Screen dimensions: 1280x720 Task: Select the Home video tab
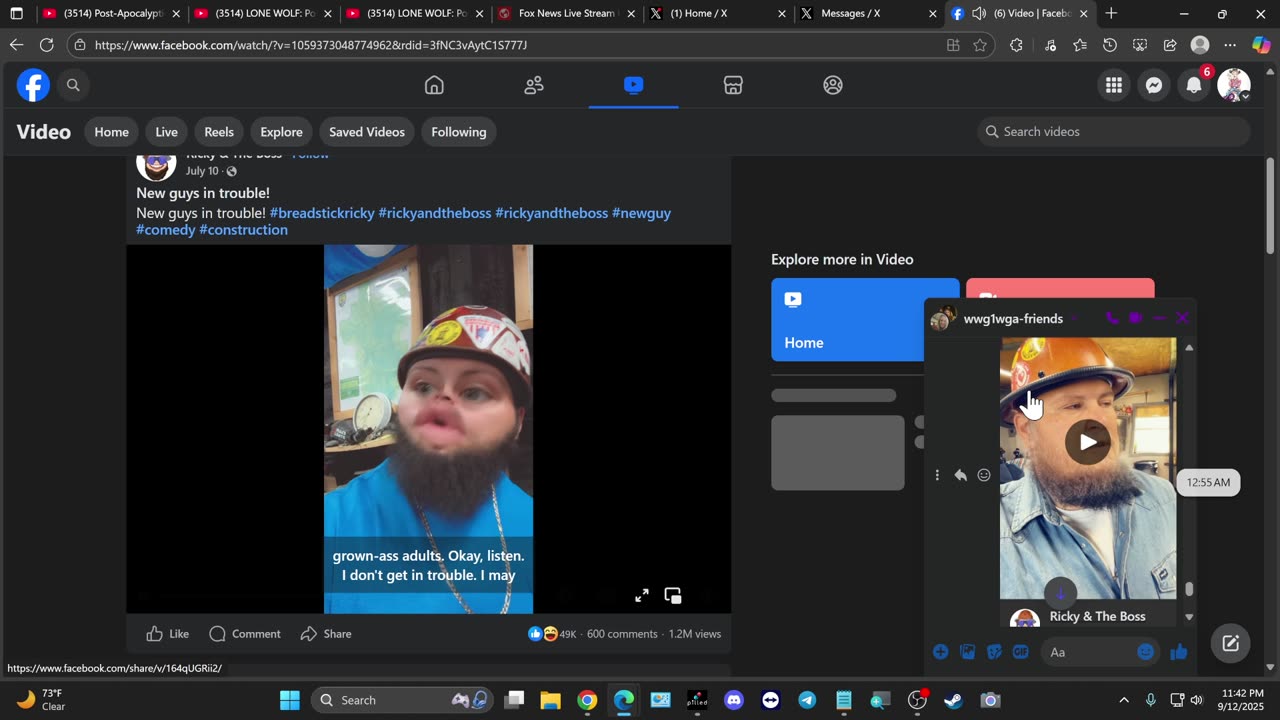click(111, 132)
